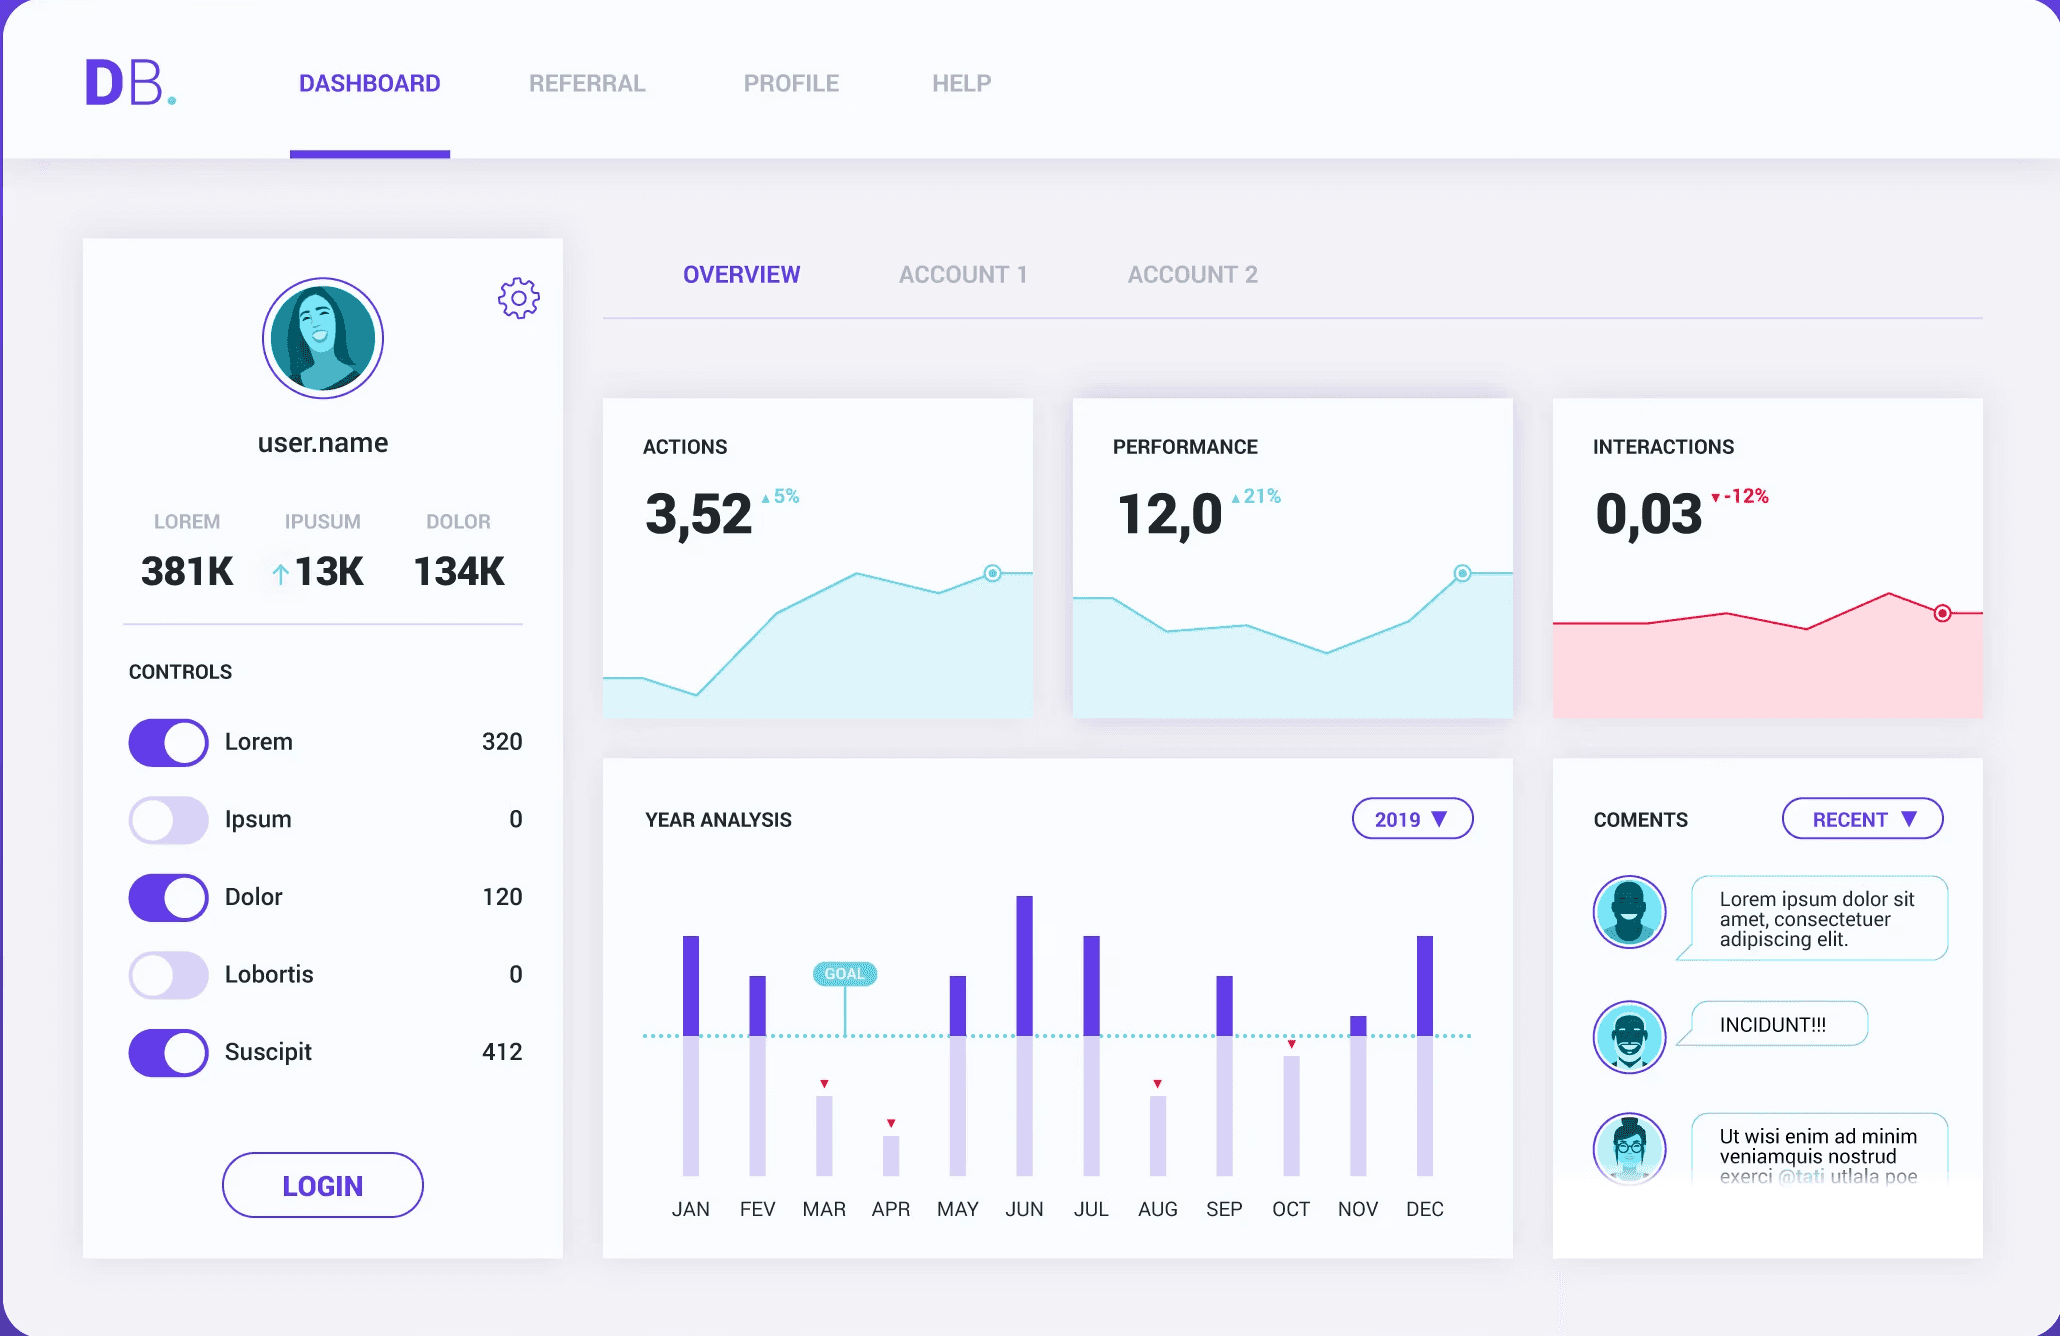This screenshot has height=1336, width=2060.
Task: Click the third commenter's avatar with glasses
Action: coord(1629,1149)
